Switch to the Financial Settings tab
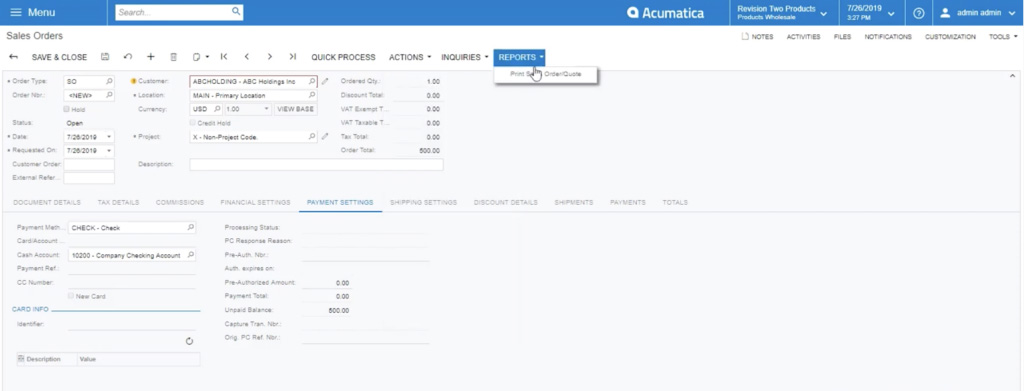Image resolution: width=1024 pixels, height=391 pixels. (x=255, y=202)
